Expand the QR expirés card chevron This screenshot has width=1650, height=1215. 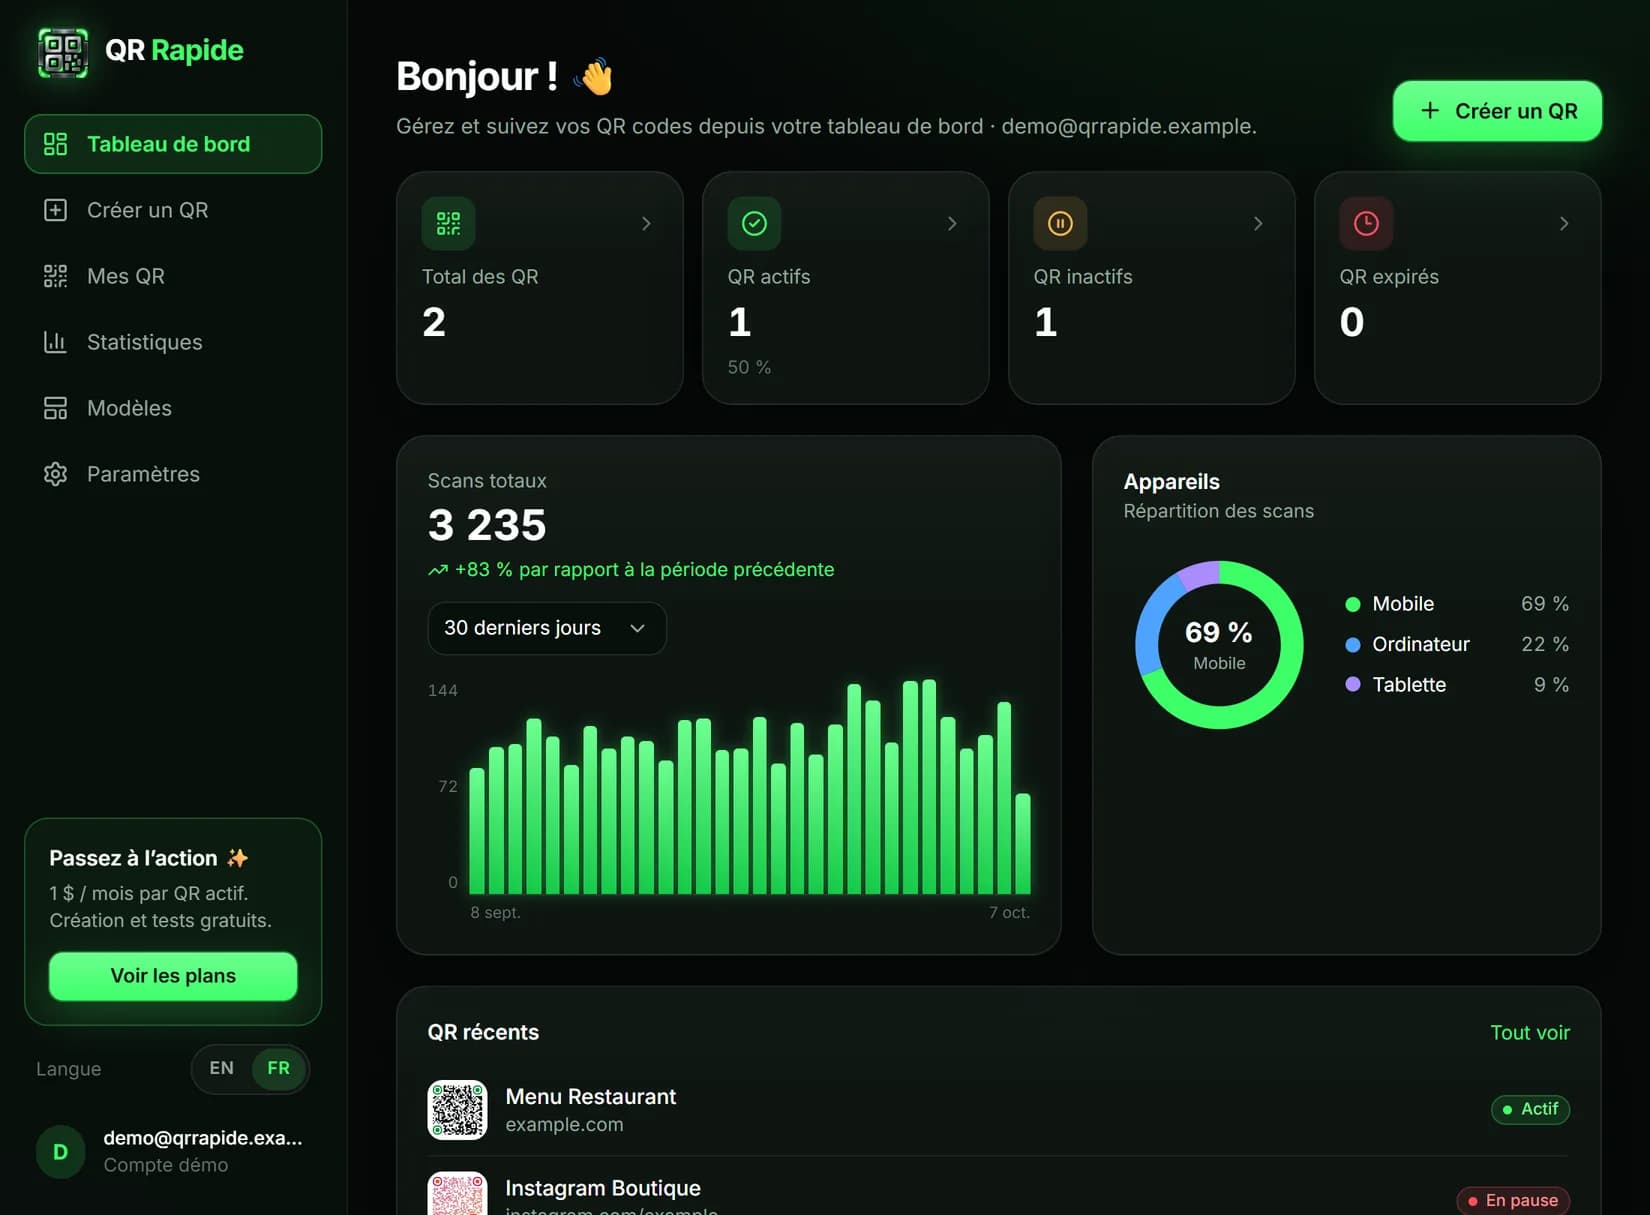(x=1564, y=224)
